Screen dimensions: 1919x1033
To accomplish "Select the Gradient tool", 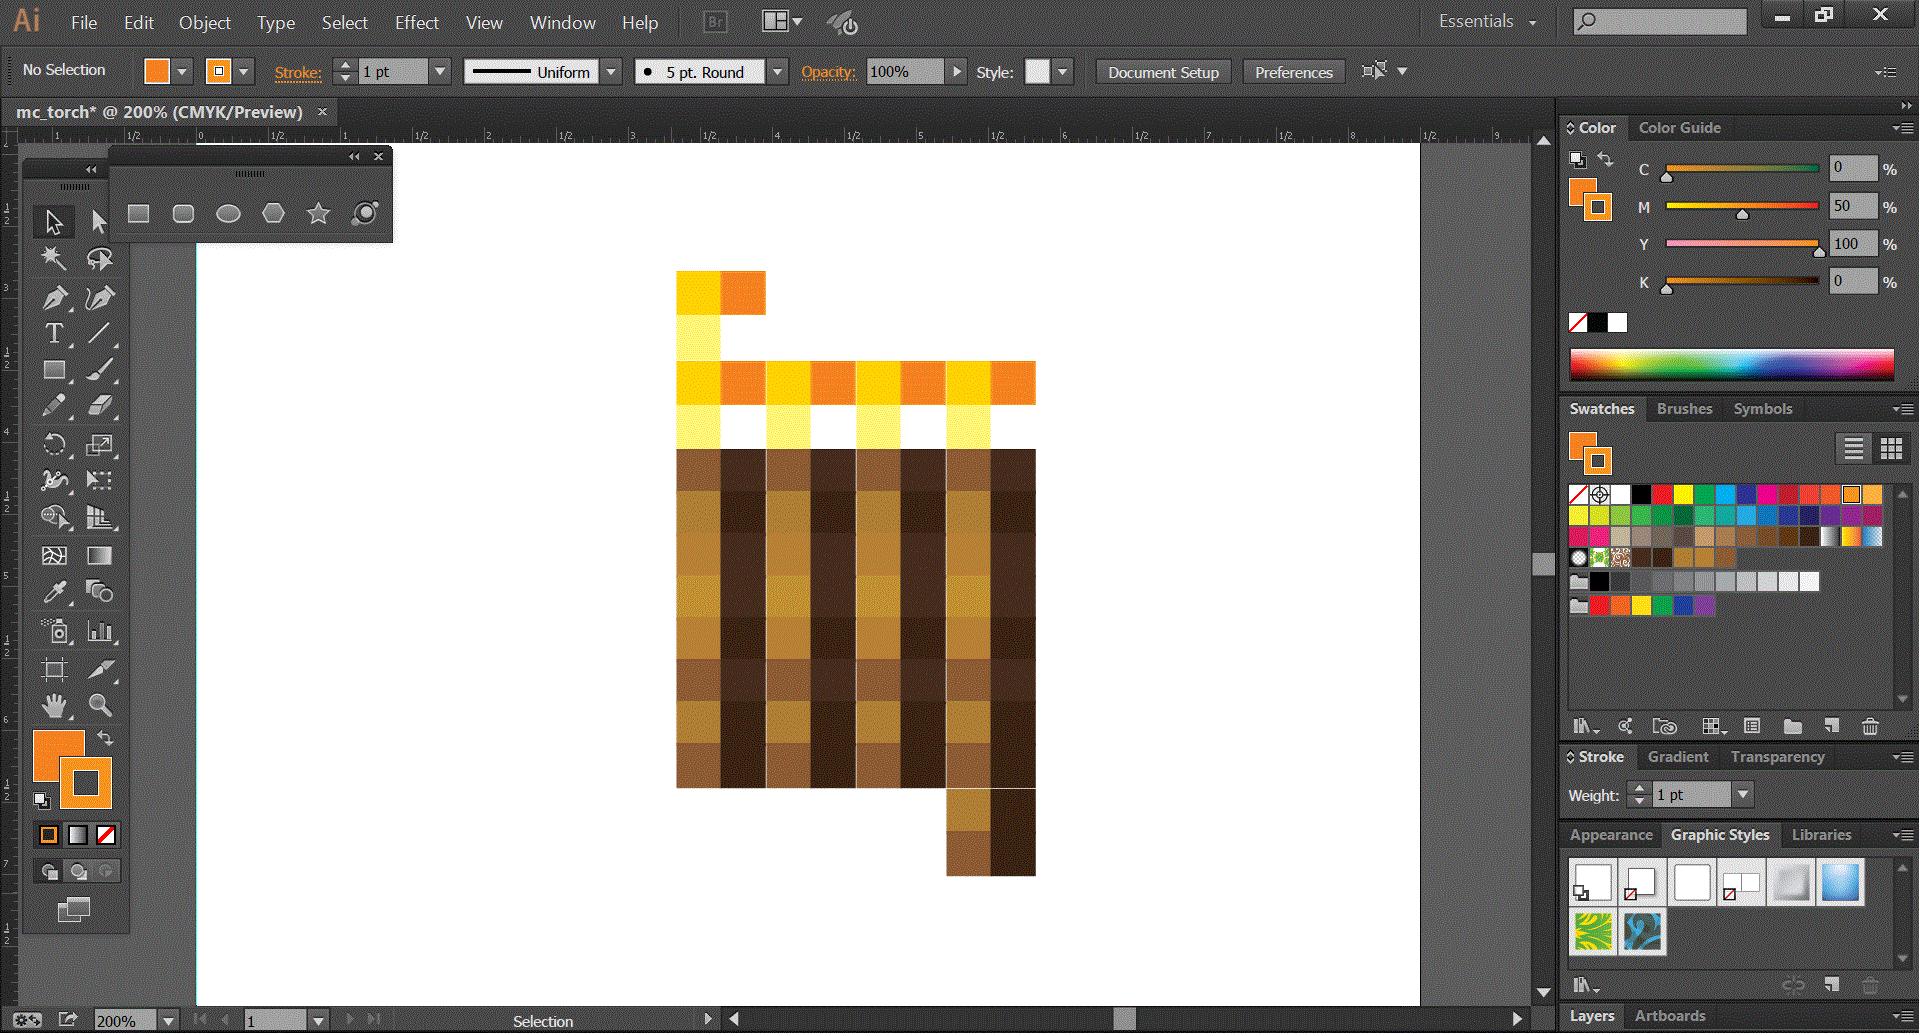I will point(99,555).
